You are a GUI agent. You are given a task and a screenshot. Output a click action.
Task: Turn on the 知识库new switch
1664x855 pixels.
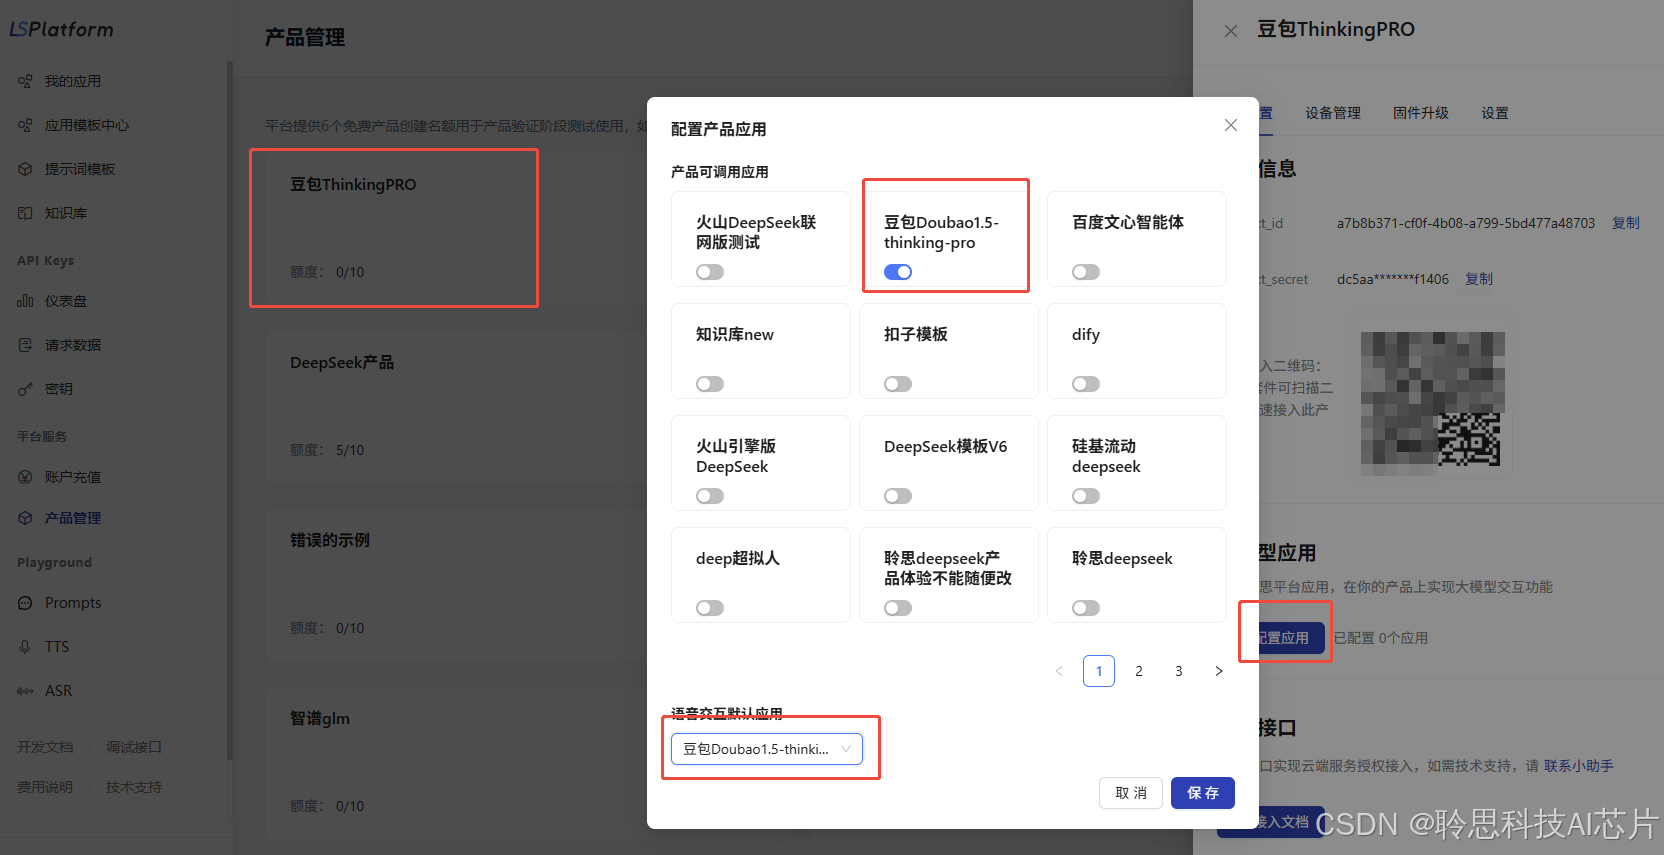coord(710,384)
